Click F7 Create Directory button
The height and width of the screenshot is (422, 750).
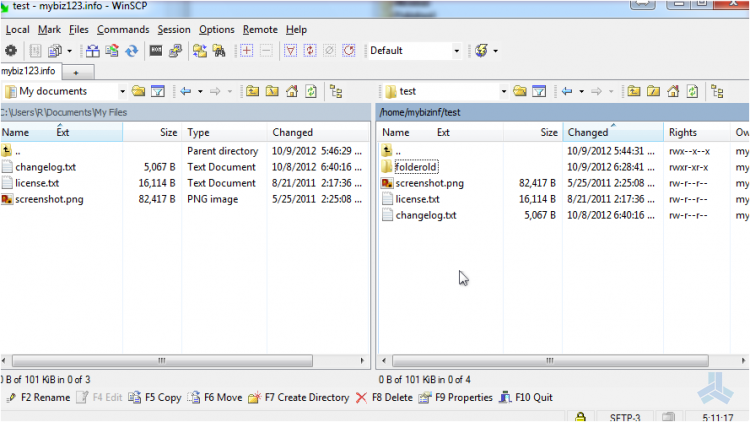[299, 398]
